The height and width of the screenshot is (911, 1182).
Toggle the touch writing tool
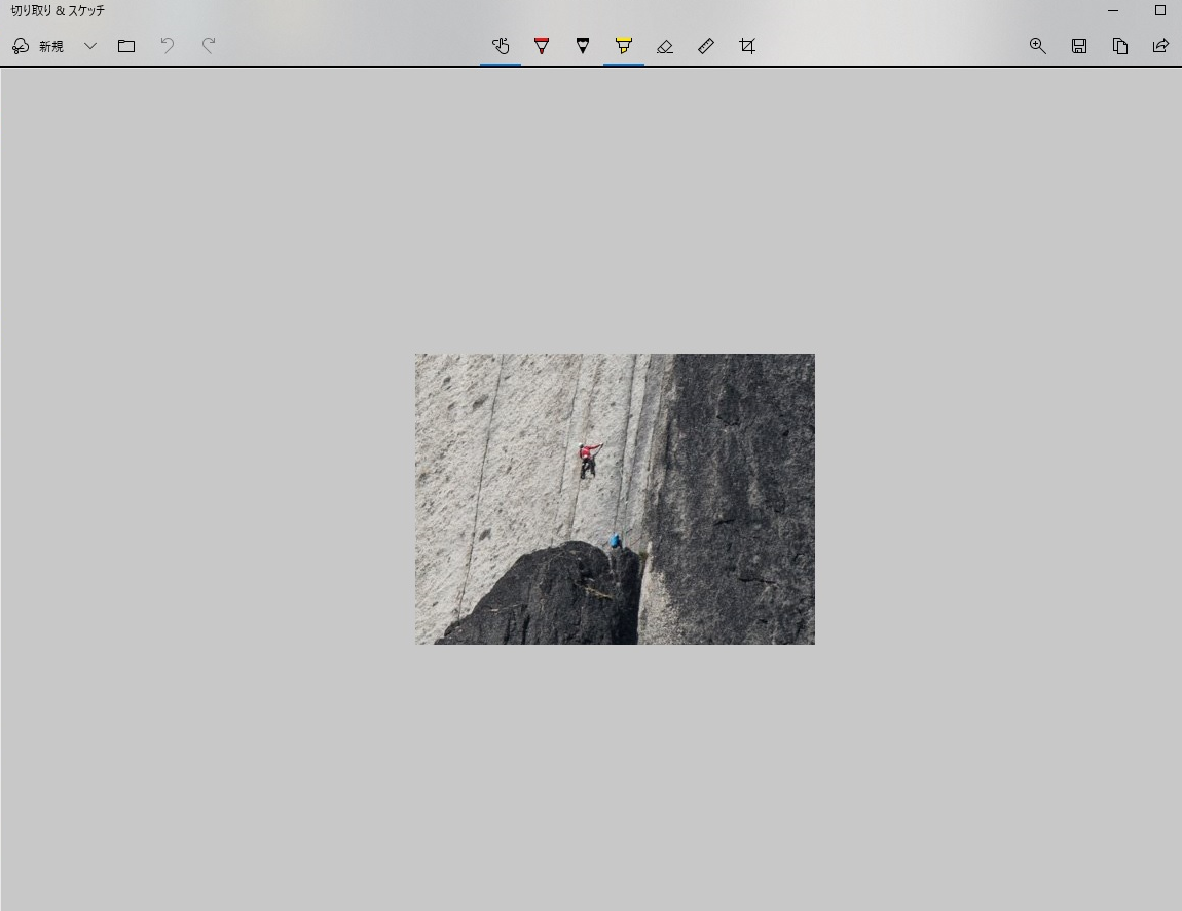[x=501, y=46]
